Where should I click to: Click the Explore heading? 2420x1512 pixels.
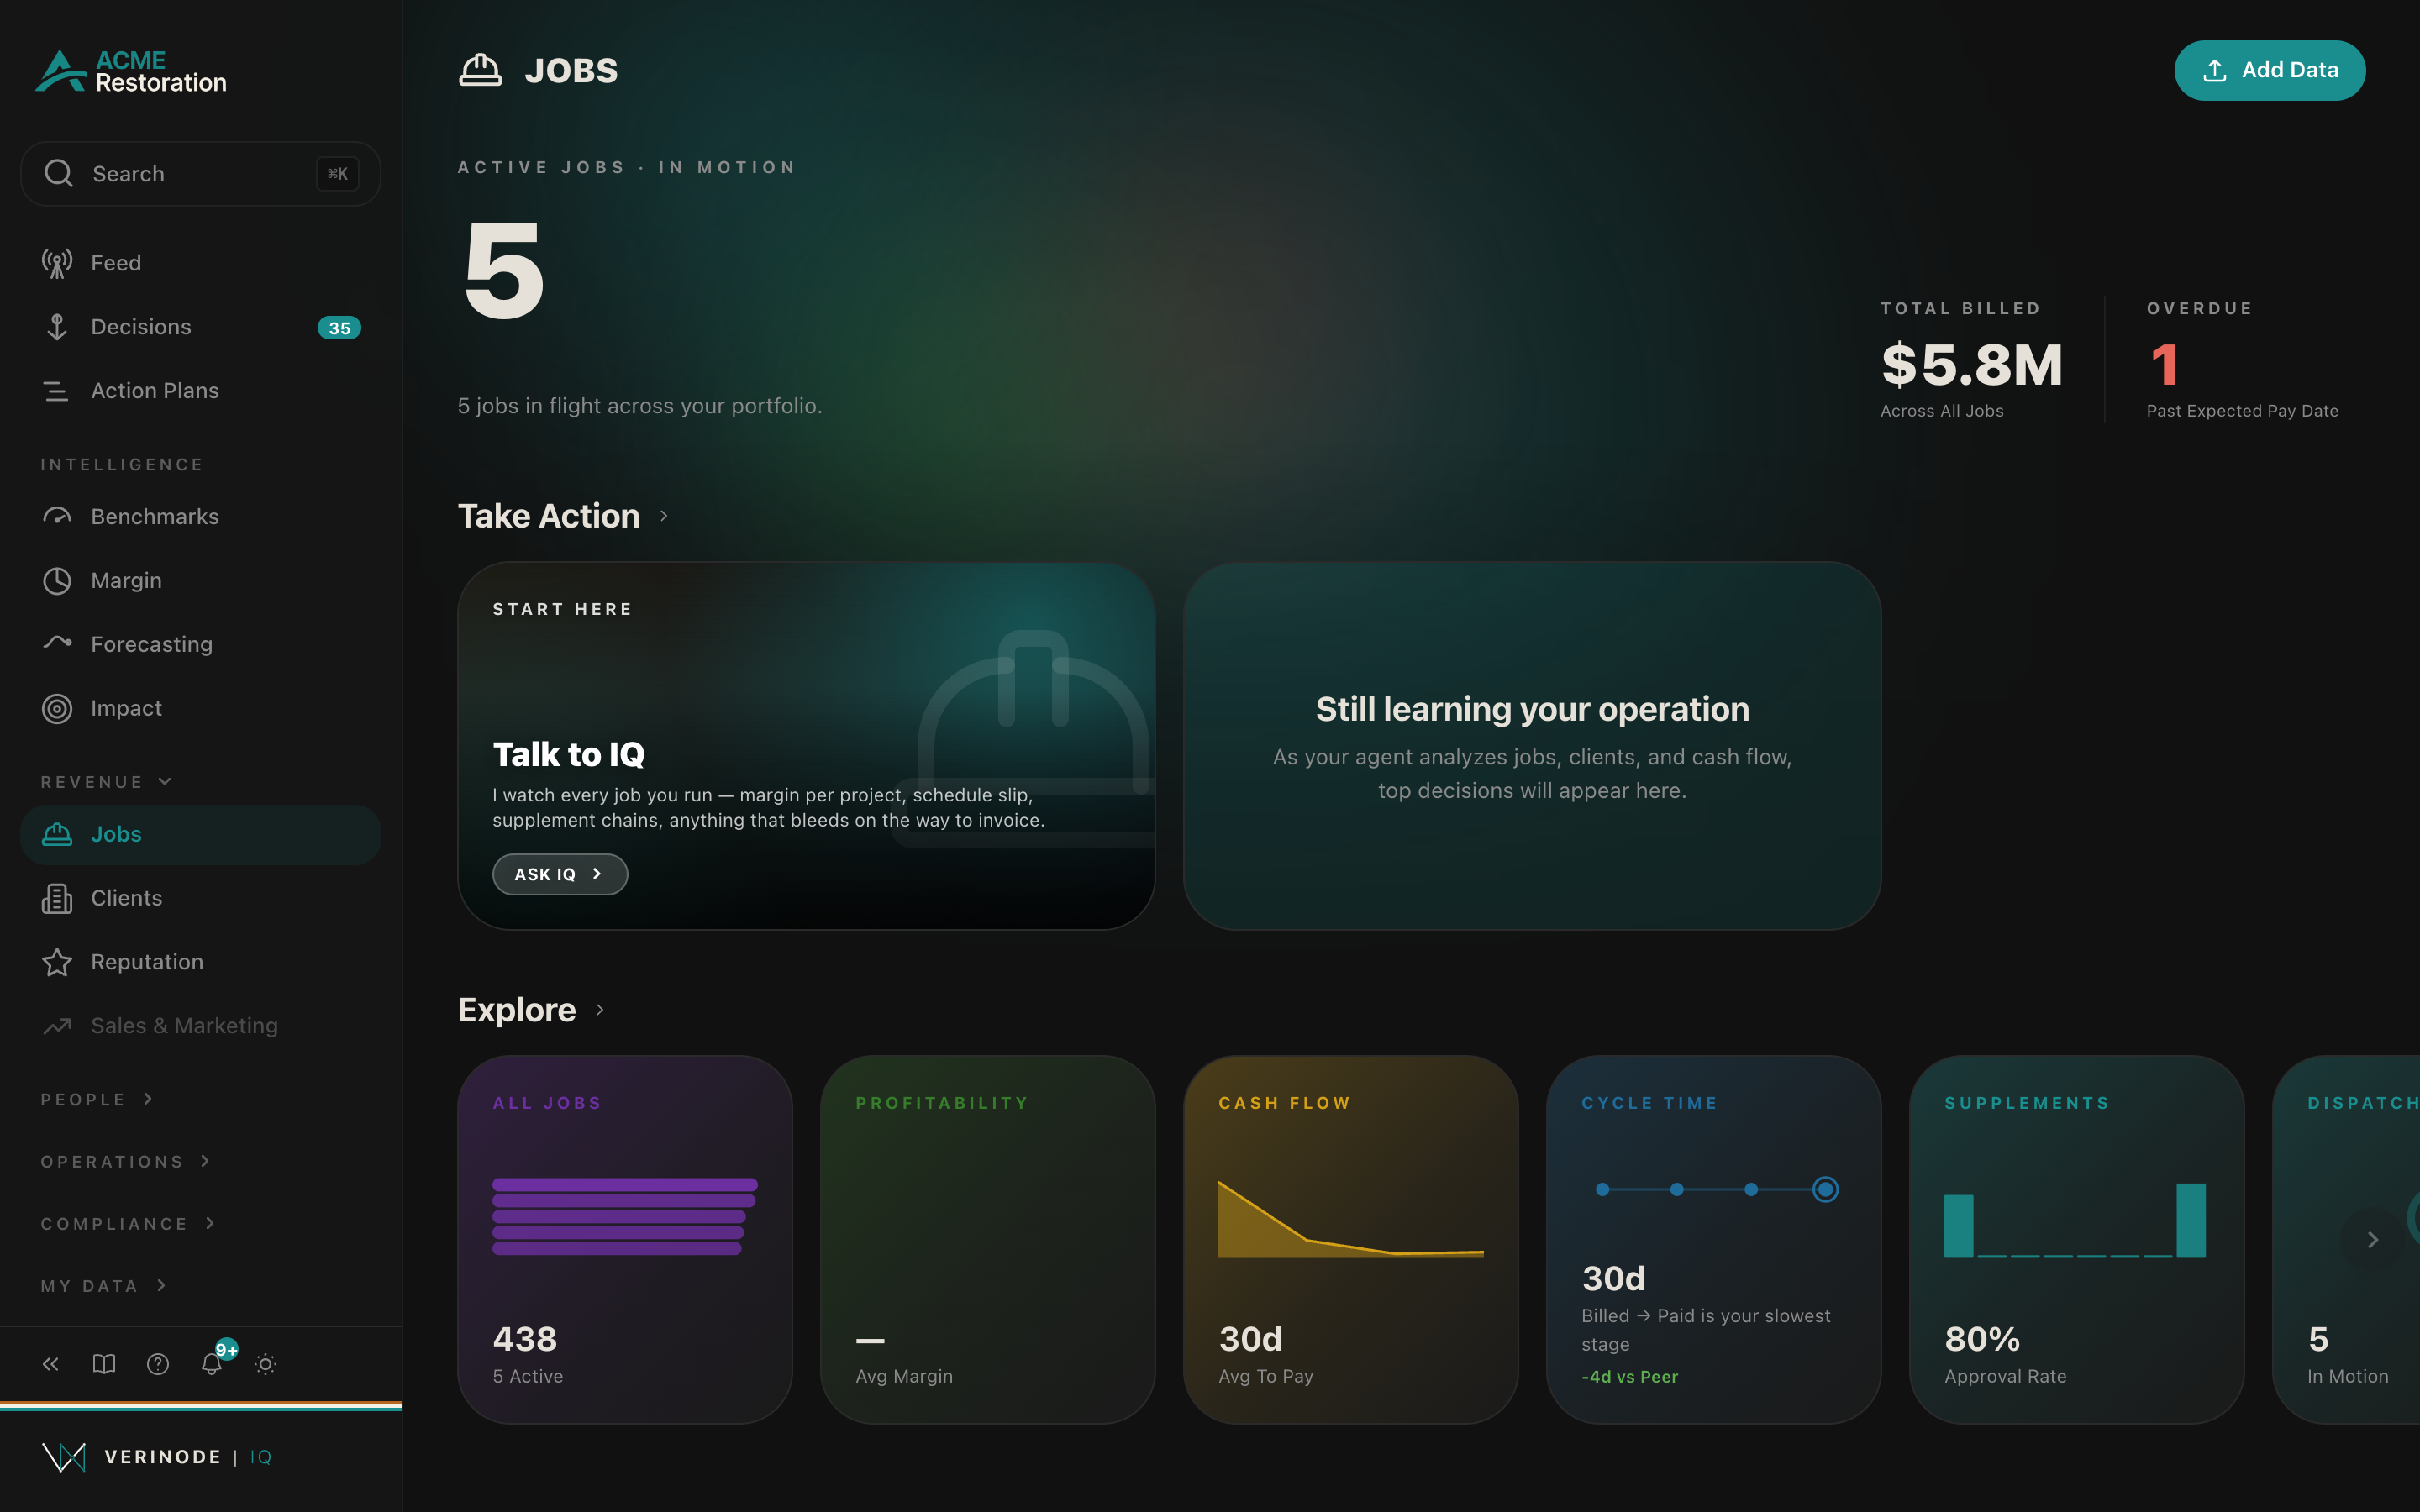click(517, 1010)
